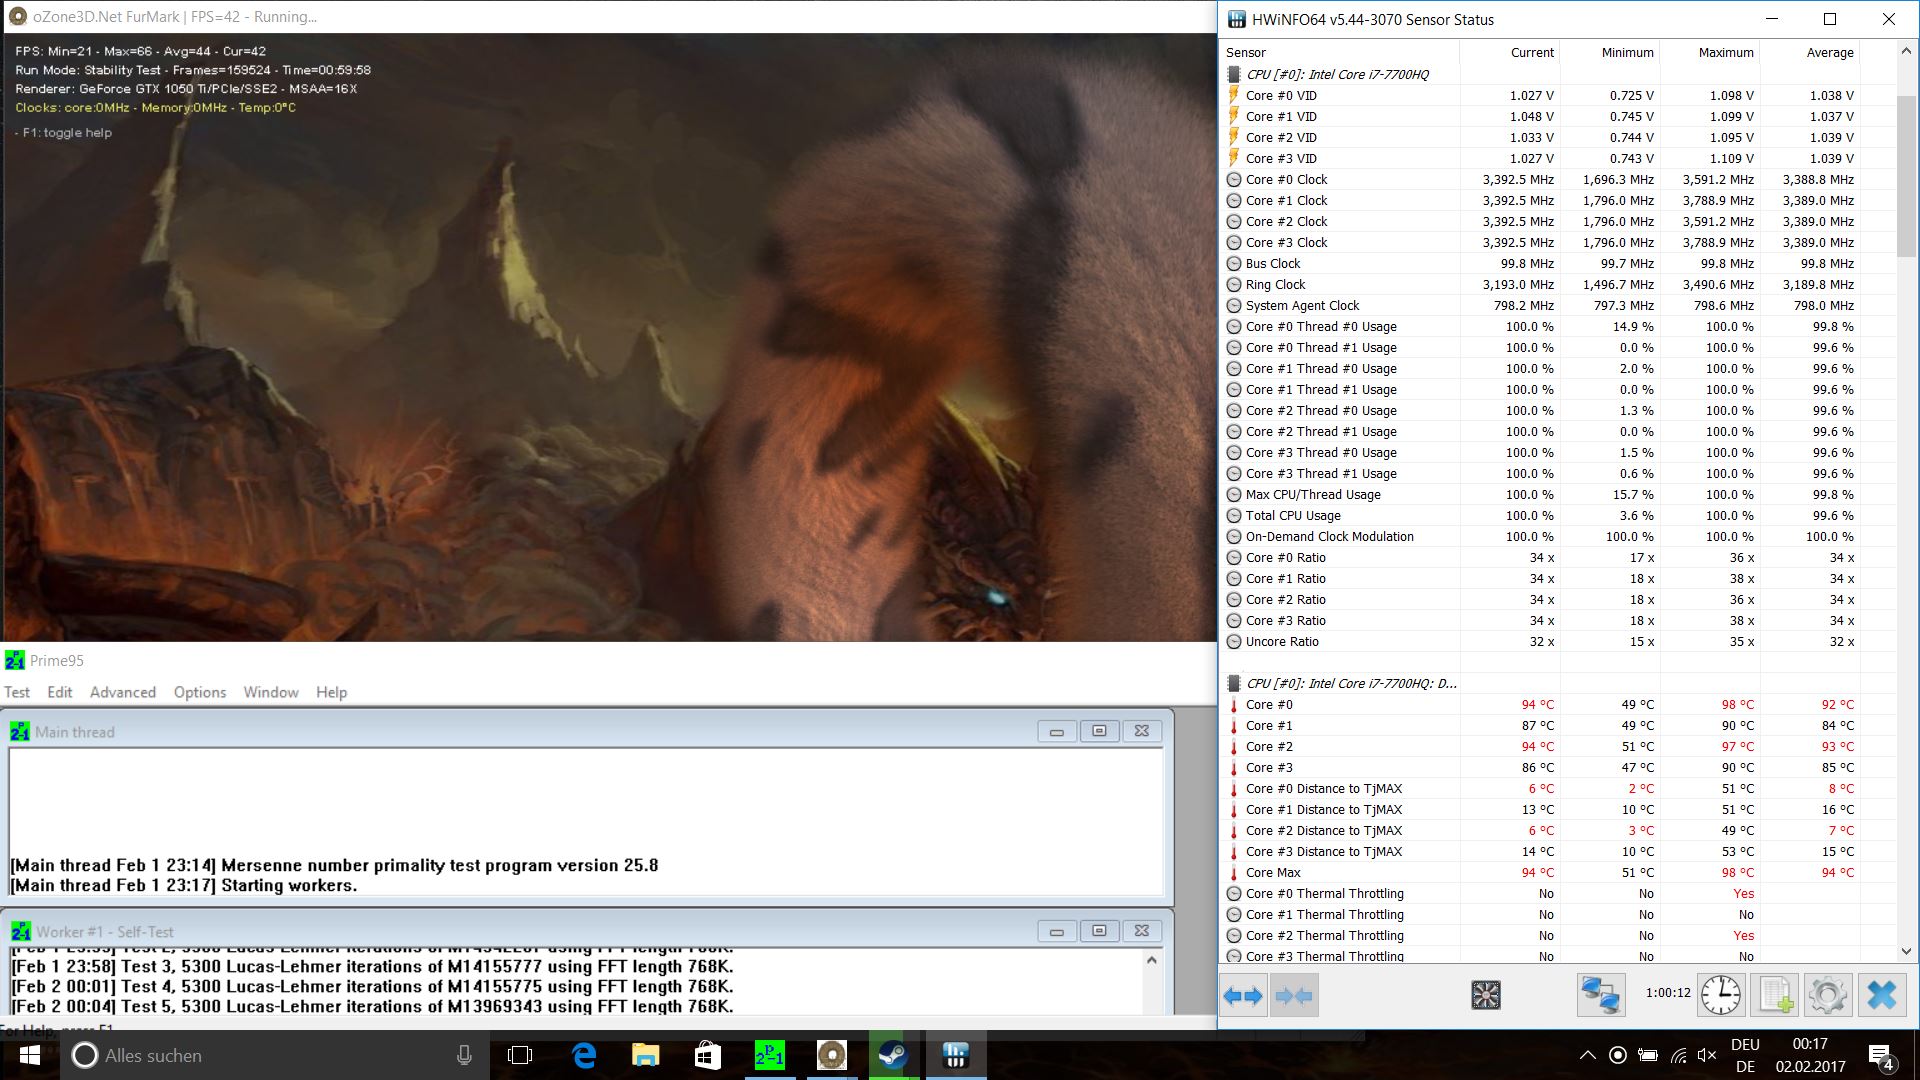Click Cortana microphone icon
Screen dimensions: 1920x1080
point(464,1055)
